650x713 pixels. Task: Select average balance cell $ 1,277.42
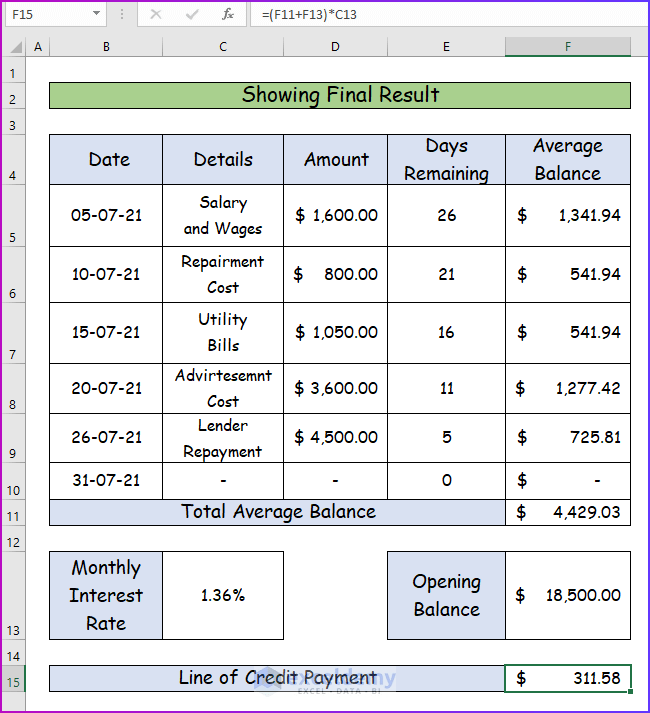click(x=568, y=388)
